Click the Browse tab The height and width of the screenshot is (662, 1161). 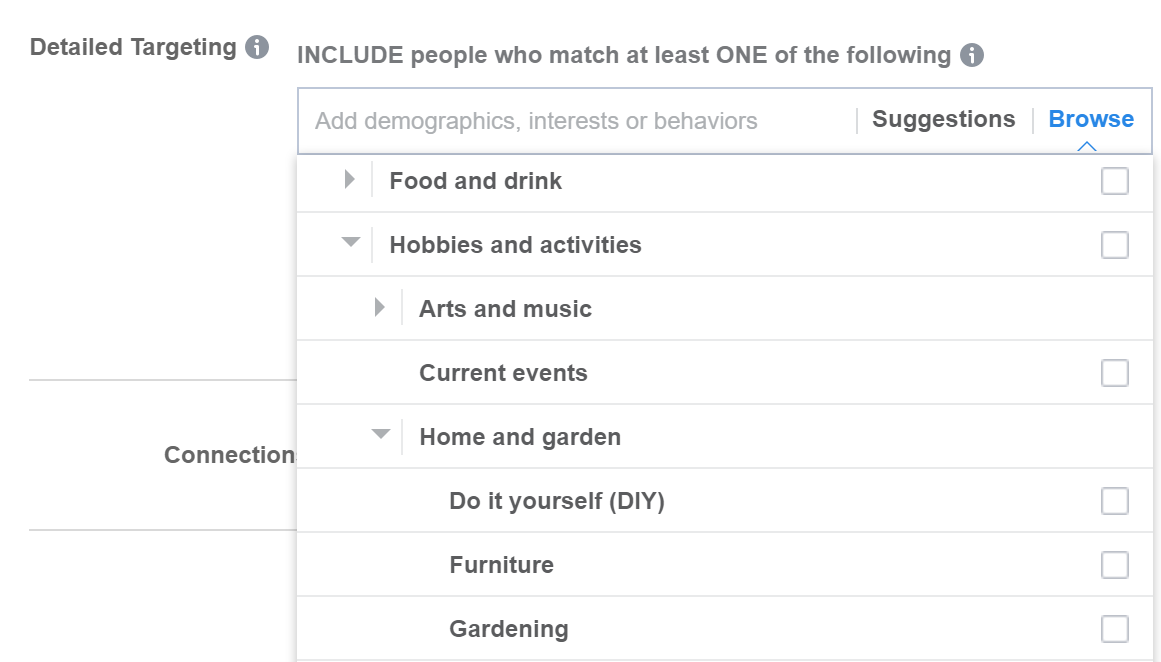(x=1091, y=120)
